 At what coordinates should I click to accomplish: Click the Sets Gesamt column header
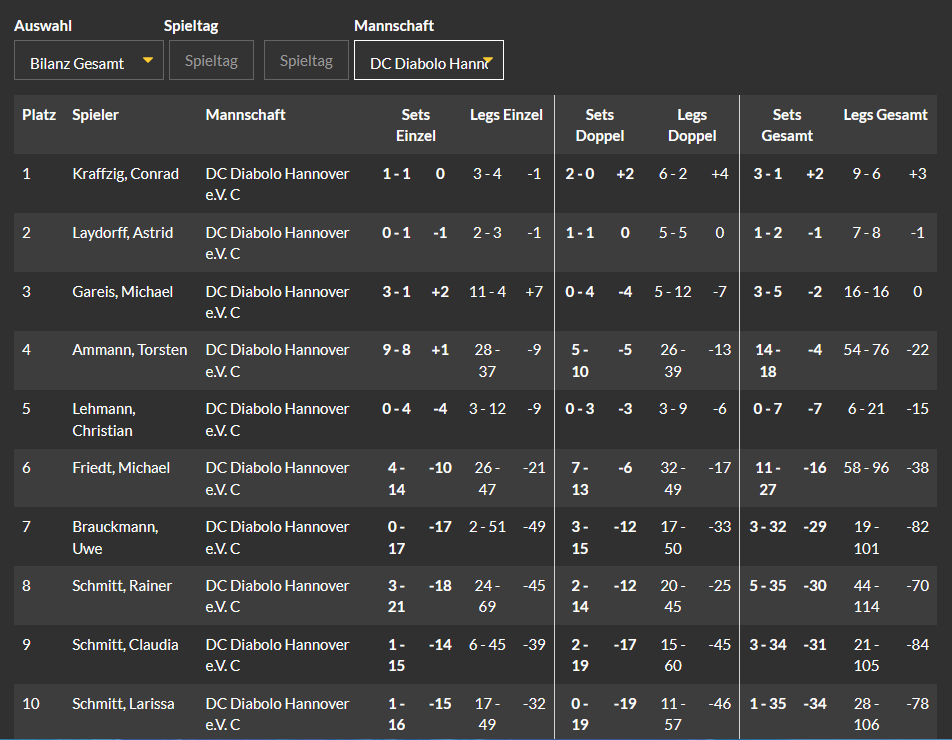787,125
